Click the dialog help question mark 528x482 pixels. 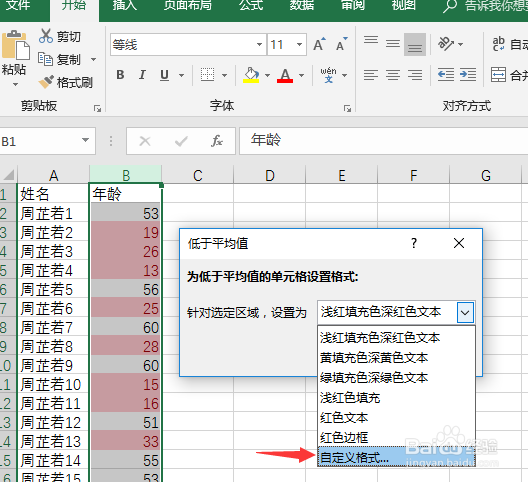[x=414, y=243]
